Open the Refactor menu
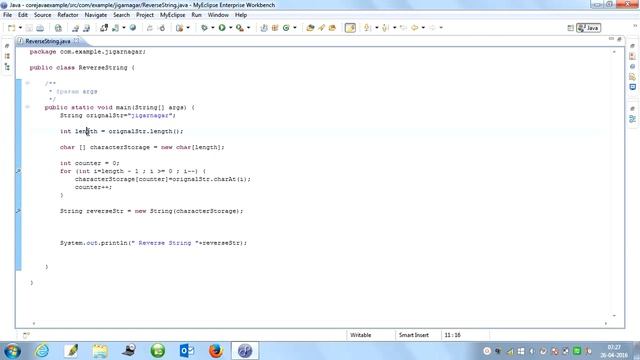The width and height of the screenshot is (640, 360). tap(68, 15)
